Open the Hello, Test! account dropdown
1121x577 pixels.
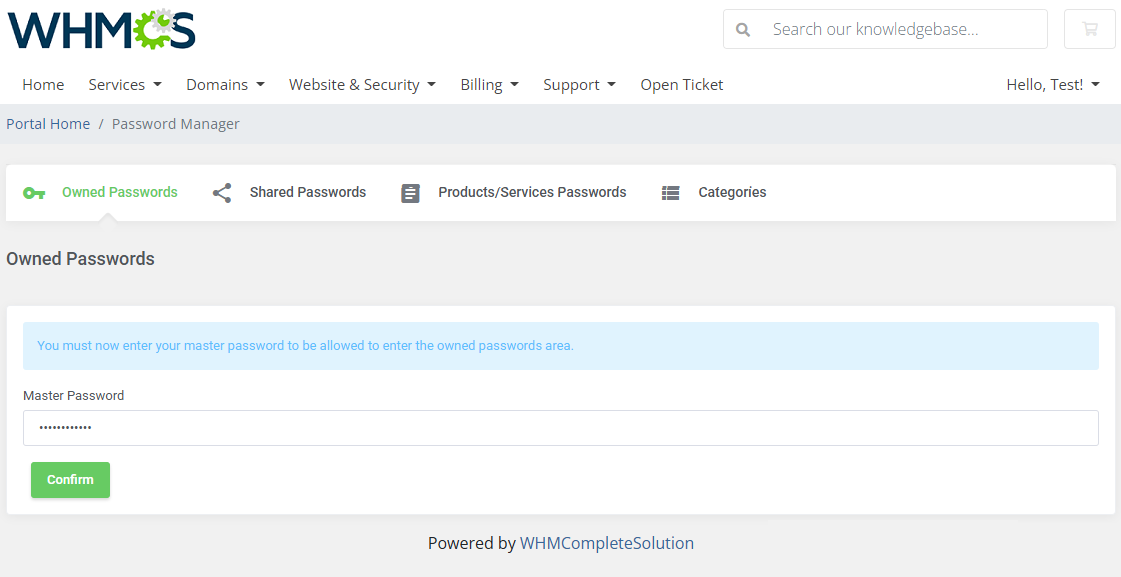(1052, 84)
